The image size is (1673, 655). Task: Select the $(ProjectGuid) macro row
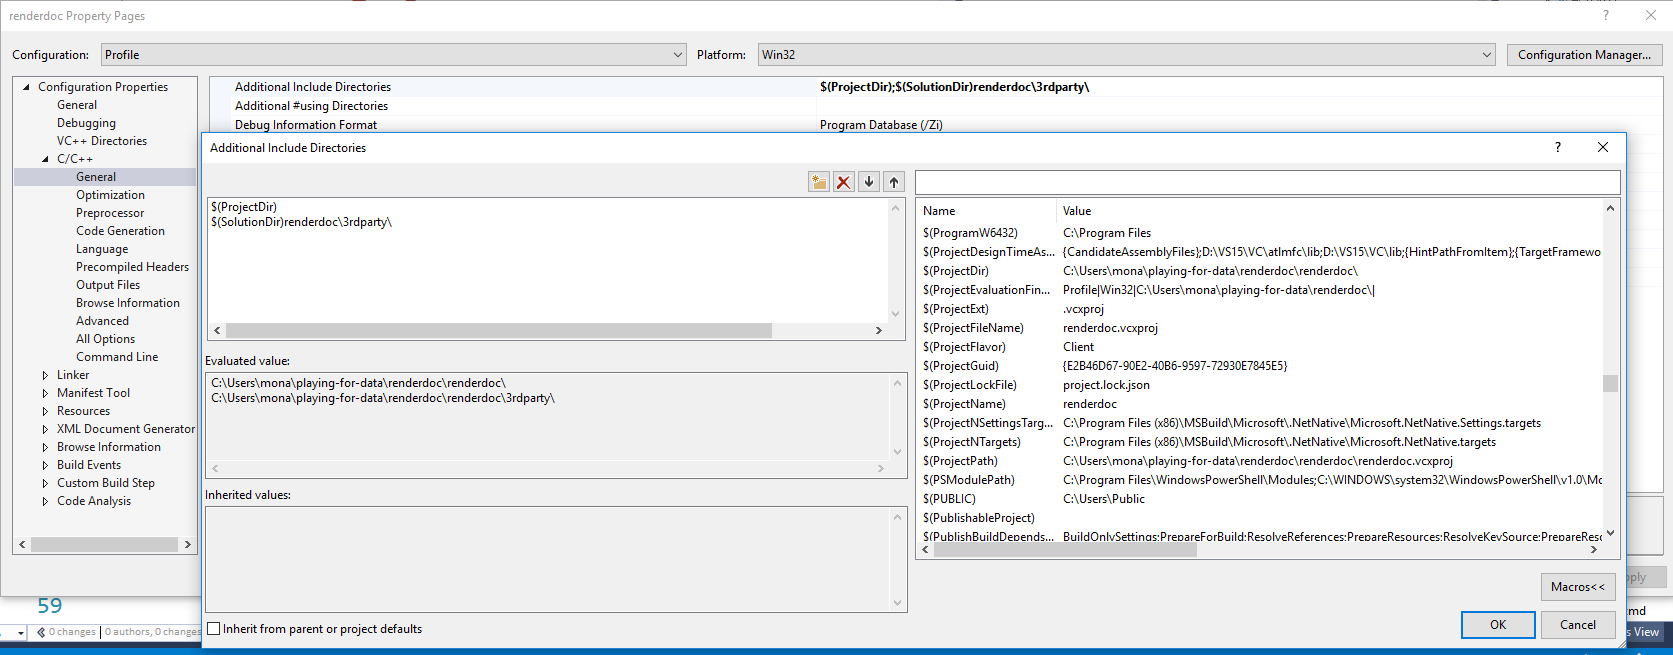coord(1260,366)
